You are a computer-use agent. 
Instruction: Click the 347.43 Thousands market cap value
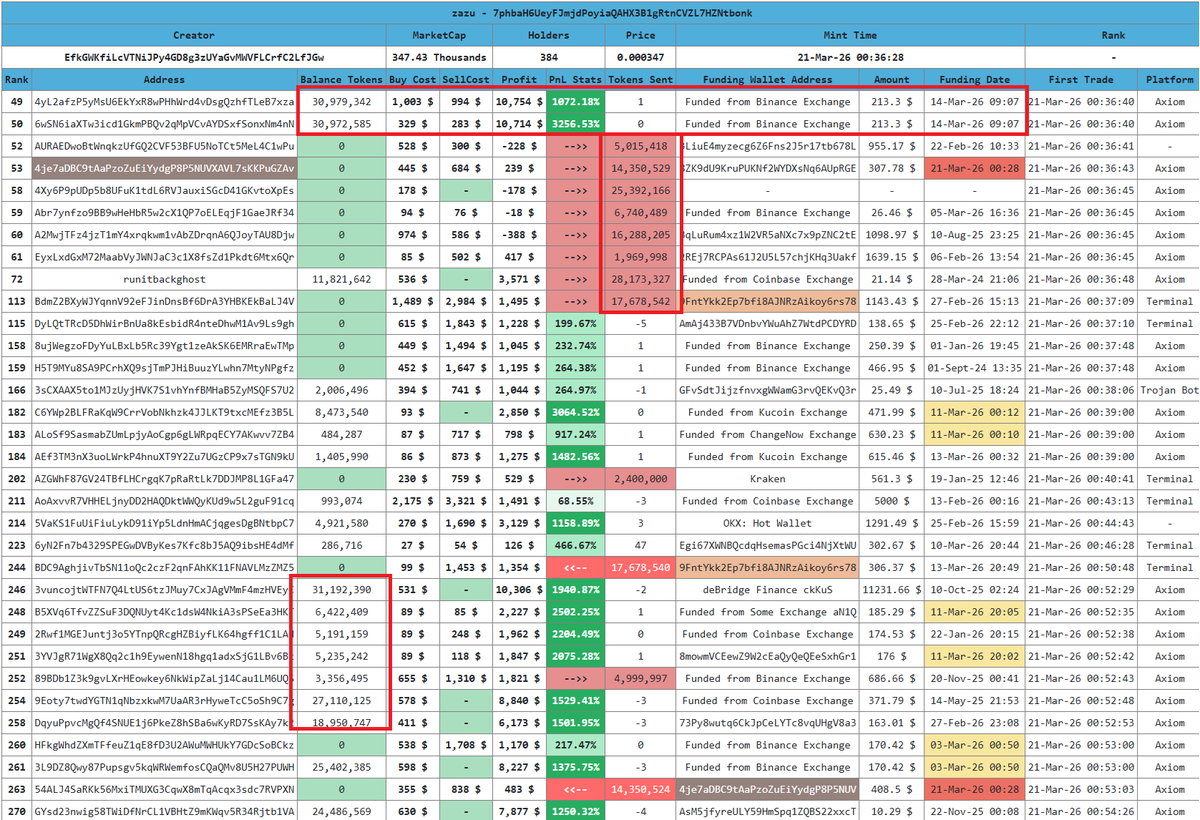point(439,58)
